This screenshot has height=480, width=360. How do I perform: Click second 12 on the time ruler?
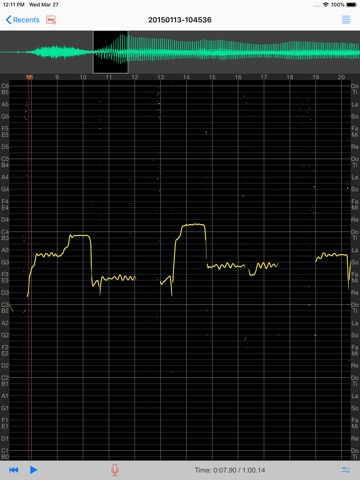[135, 77]
